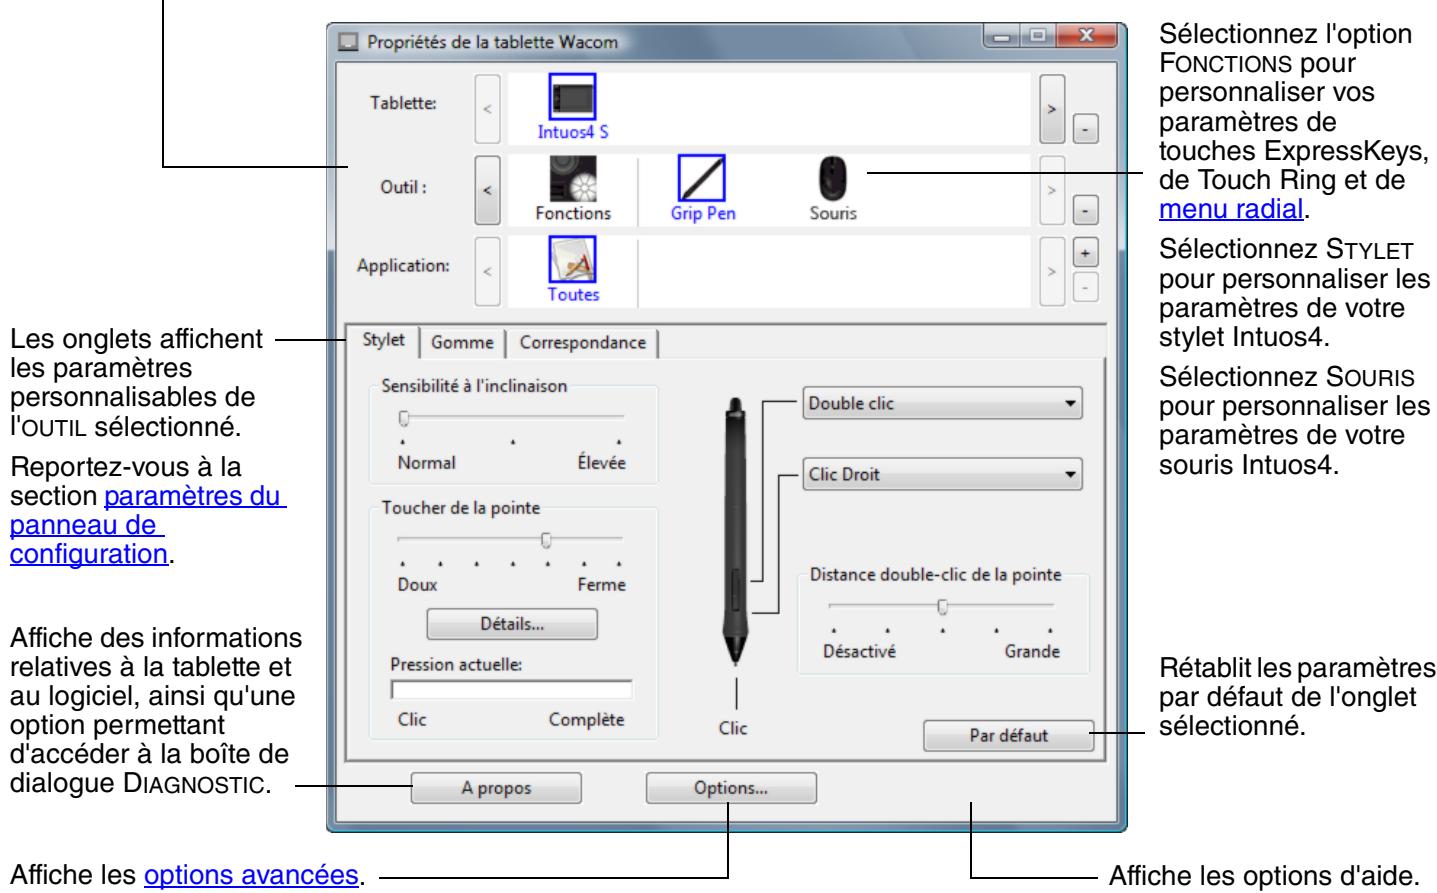Minimize the Wacom properties window
Image resolution: width=1437 pixels, height=893 pixels.
point(1000,38)
